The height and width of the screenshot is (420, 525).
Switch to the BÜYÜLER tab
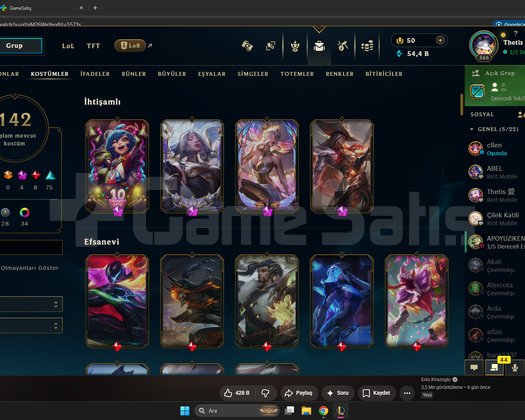pyautogui.click(x=172, y=74)
